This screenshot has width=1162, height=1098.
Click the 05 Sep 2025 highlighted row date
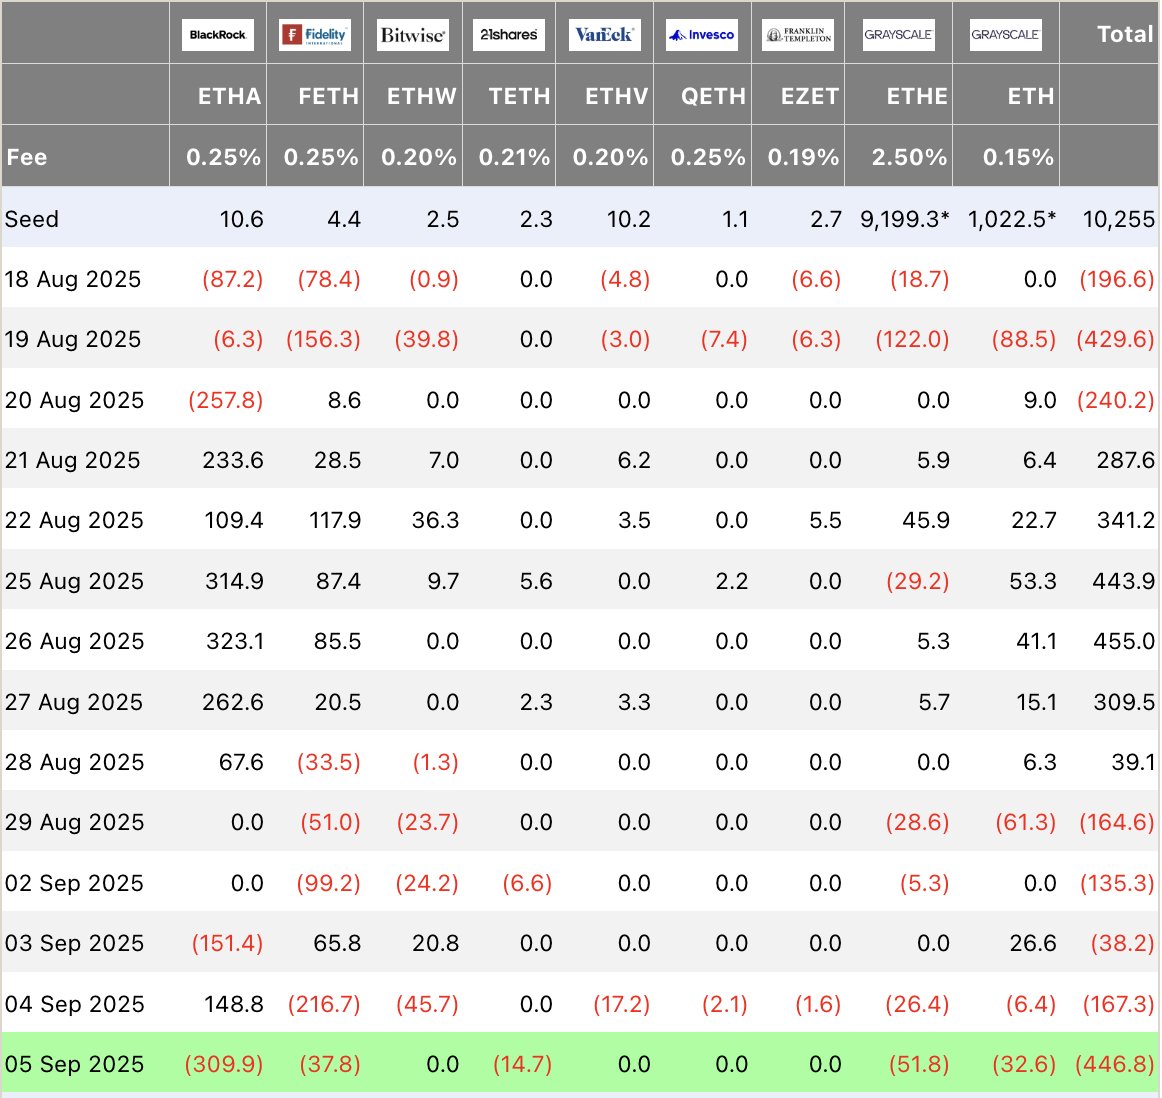click(74, 1064)
